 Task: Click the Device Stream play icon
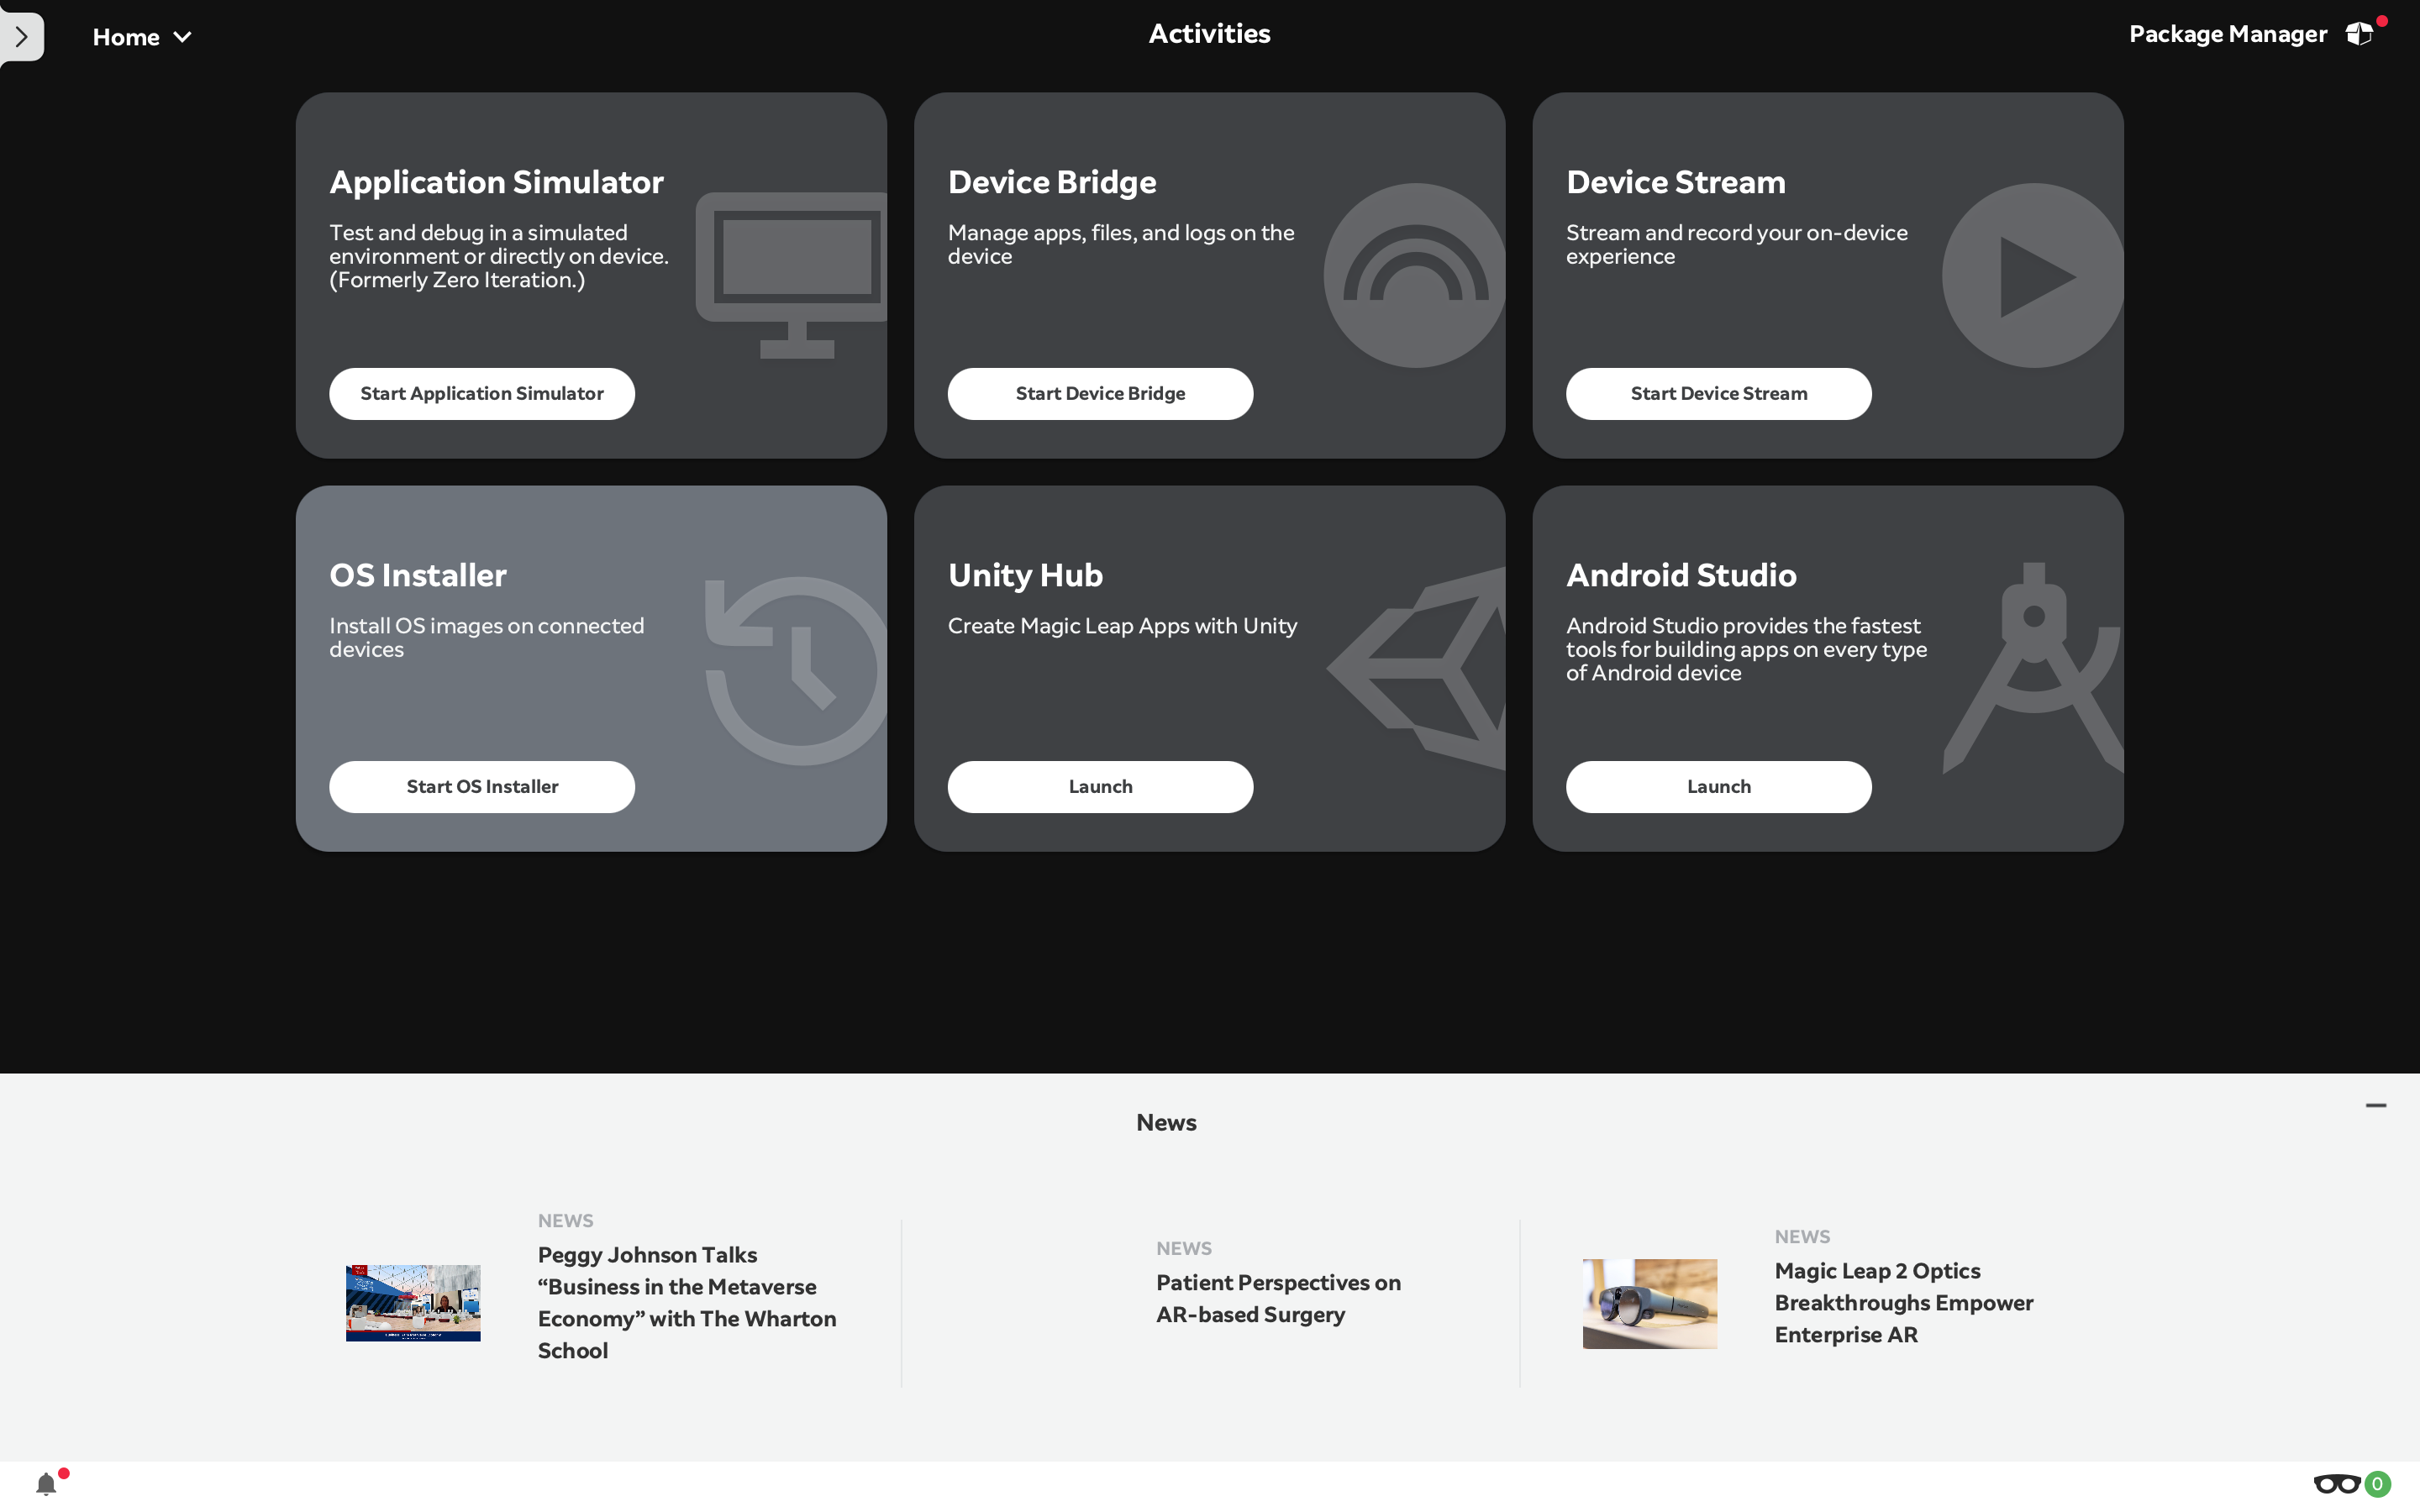coord(2032,275)
